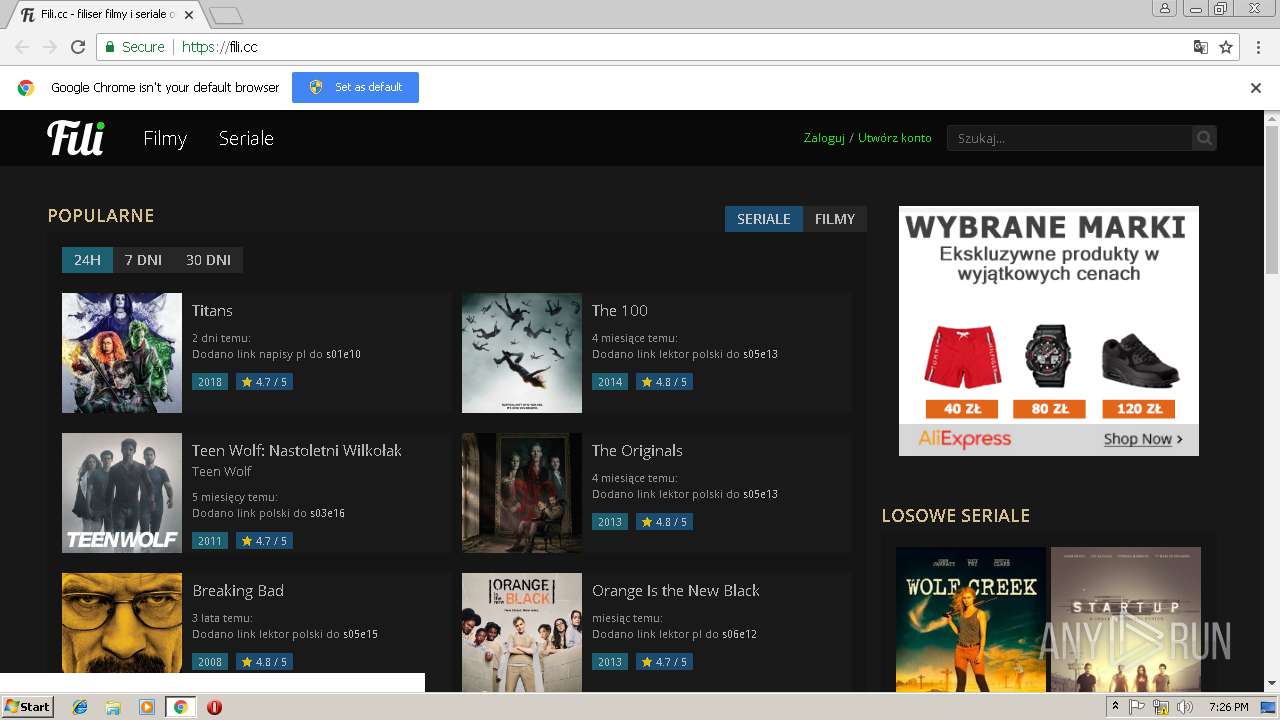Click the Windows Start button
1280x720 pixels.
[x=28, y=707]
